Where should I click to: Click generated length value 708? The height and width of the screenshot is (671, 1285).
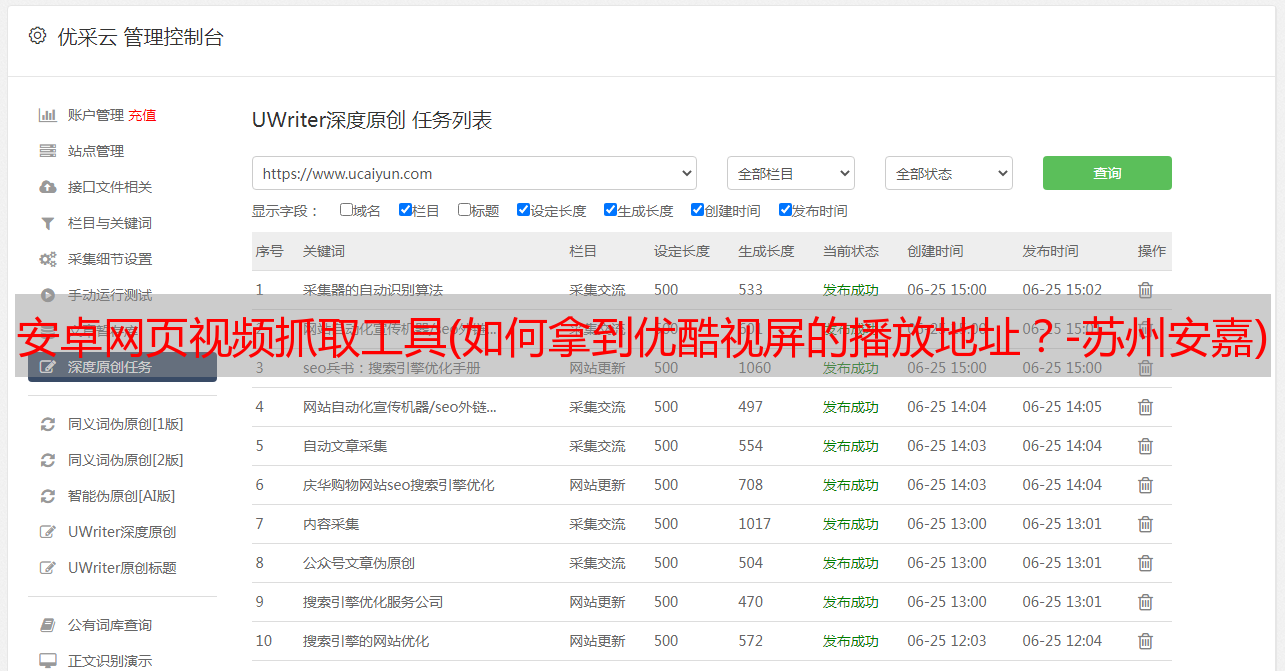click(x=751, y=485)
